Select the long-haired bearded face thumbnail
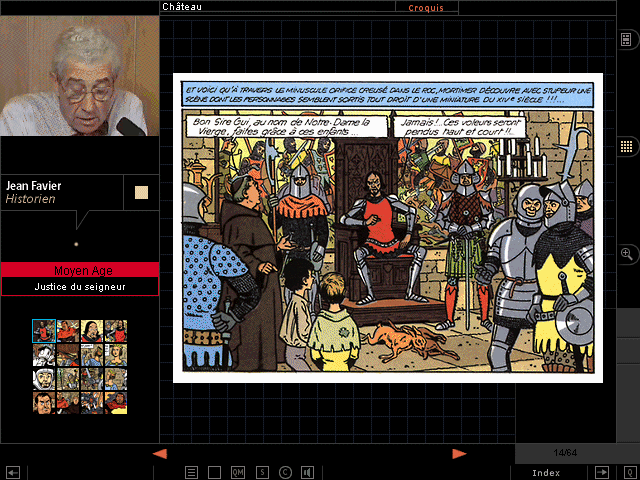 tap(92, 331)
